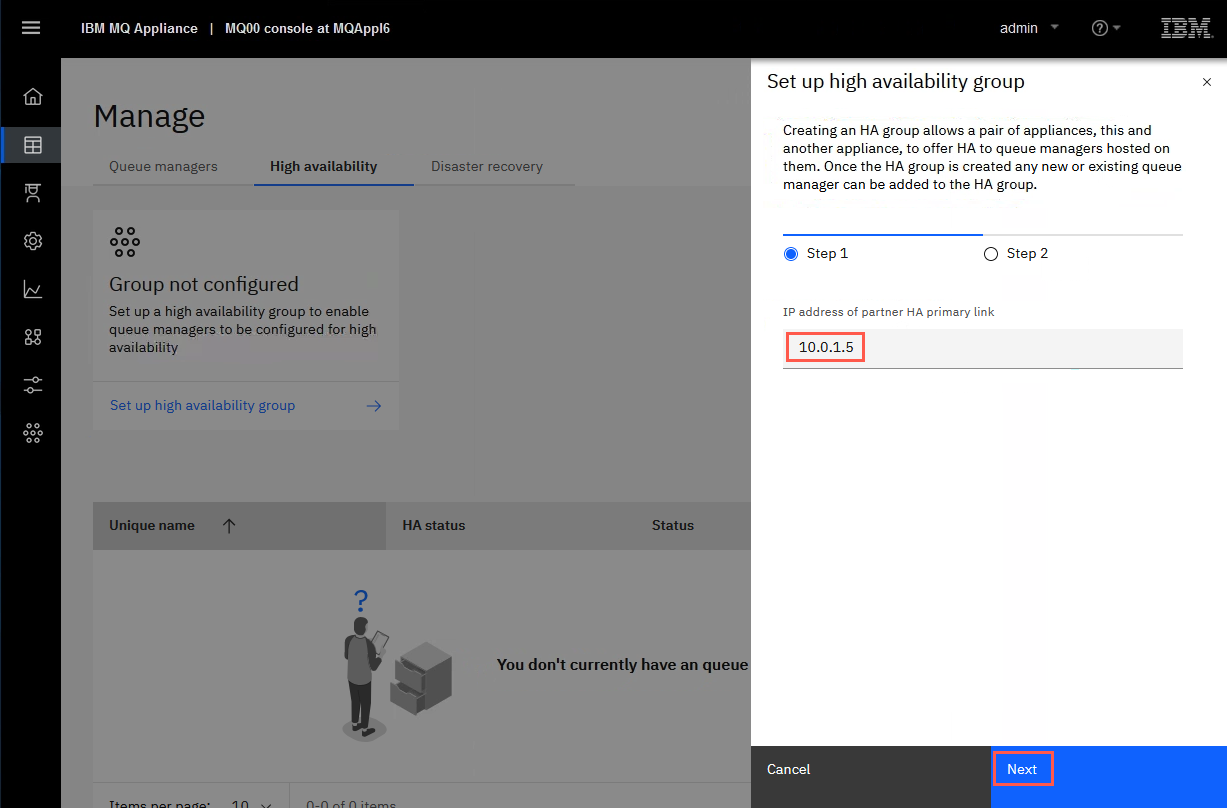Viewport: 1227px width, 808px height.
Task: Click the Group not configured heading
Action: 204,285
